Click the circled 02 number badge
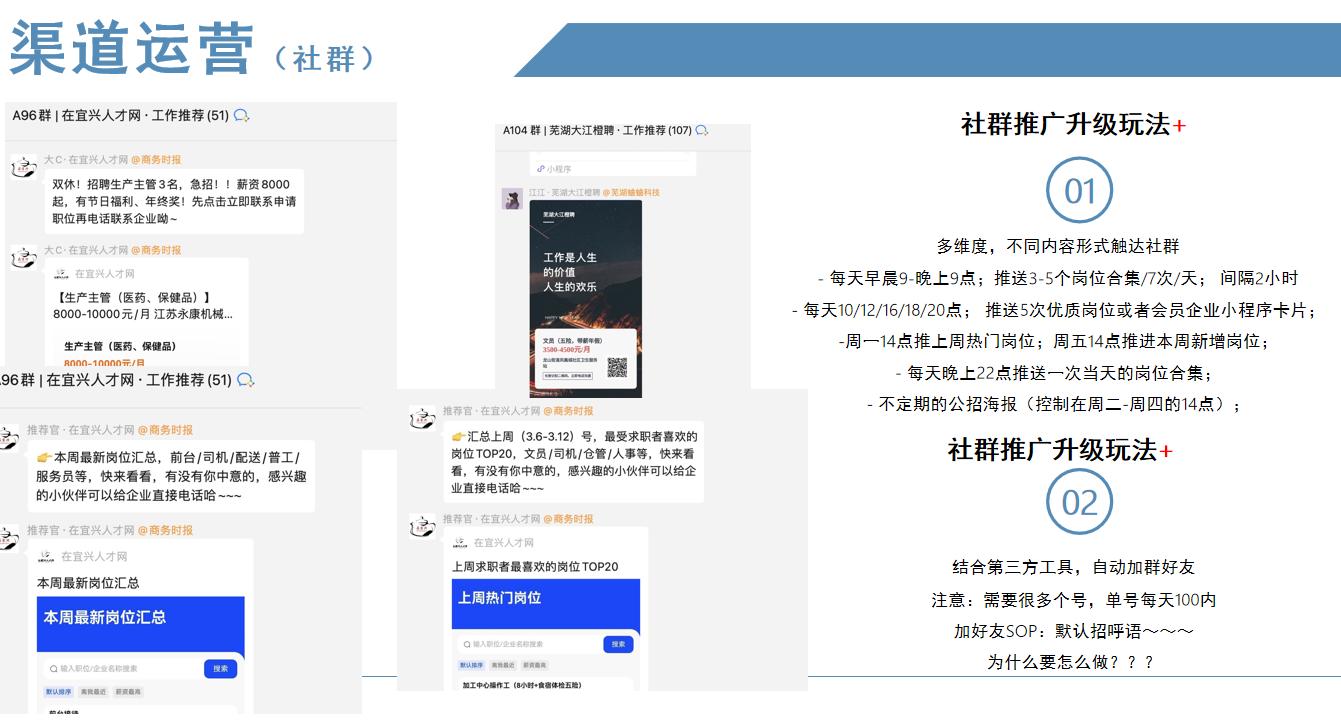This screenshot has height=726, width=1341. [1079, 502]
